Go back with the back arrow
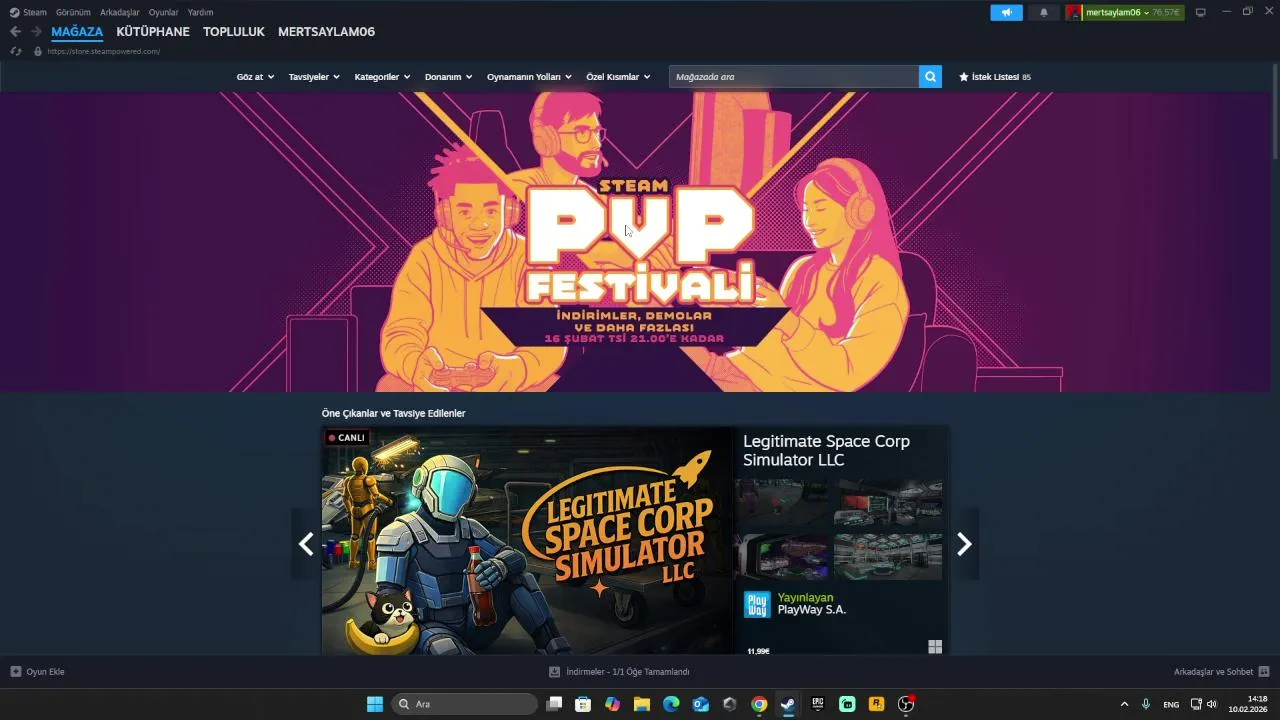1280x720 pixels. [x=15, y=31]
